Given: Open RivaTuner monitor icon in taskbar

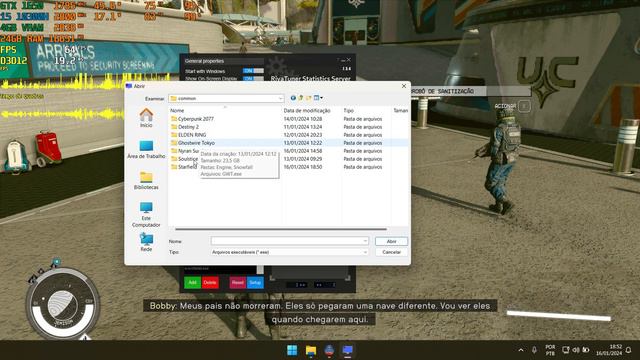Looking at the screenshot, I should (x=347, y=350).
